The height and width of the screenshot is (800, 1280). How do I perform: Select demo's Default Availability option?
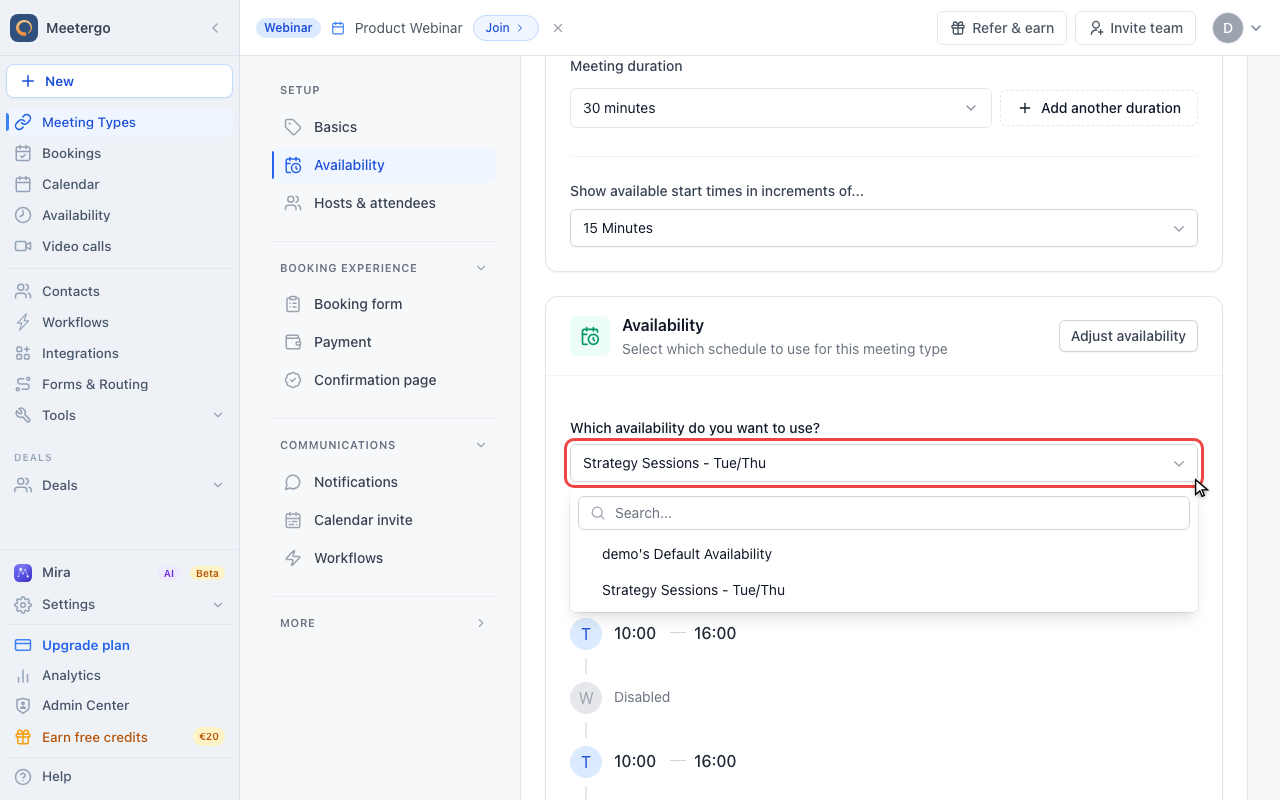point(884,554)
